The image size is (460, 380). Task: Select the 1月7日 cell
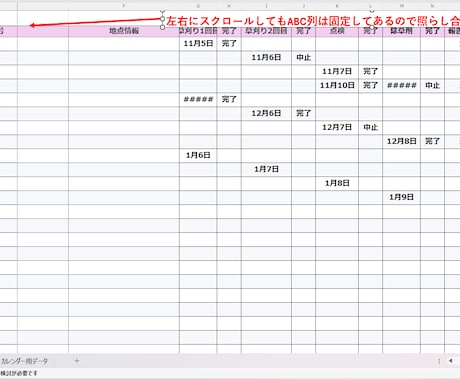(x=266, y=170)
